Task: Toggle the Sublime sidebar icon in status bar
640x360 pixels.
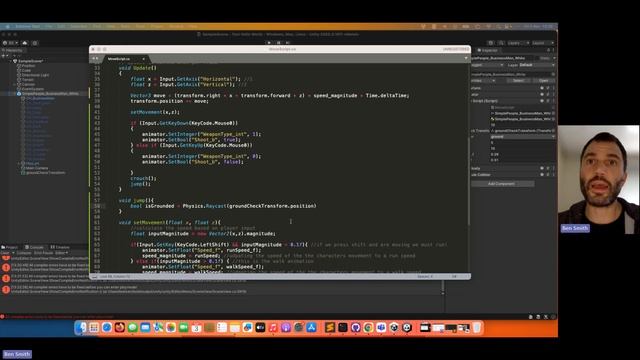Action: 94,277
